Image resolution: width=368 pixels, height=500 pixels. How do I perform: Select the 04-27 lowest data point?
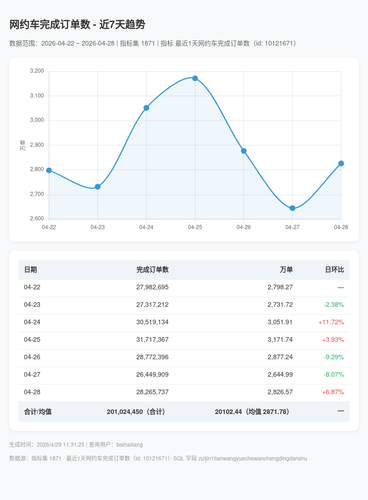point(292,208)
